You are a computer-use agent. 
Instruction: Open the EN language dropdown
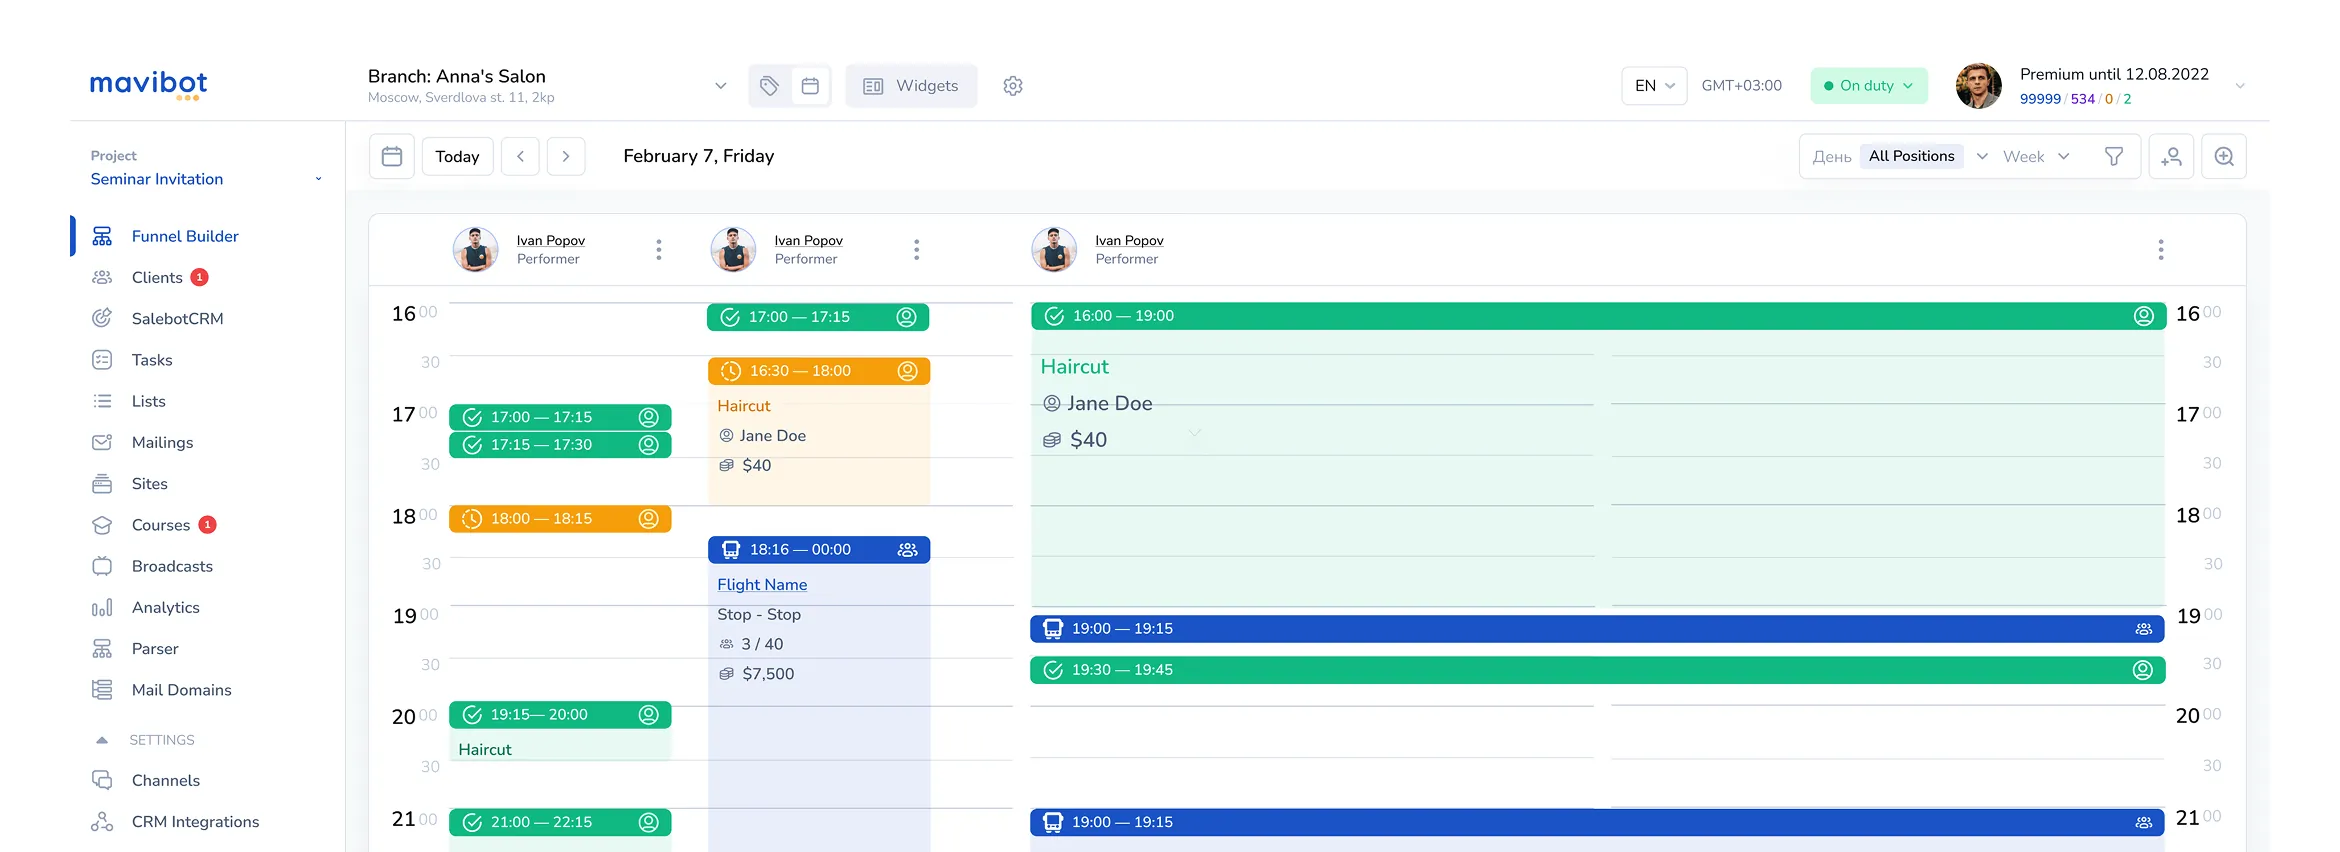1654,86
